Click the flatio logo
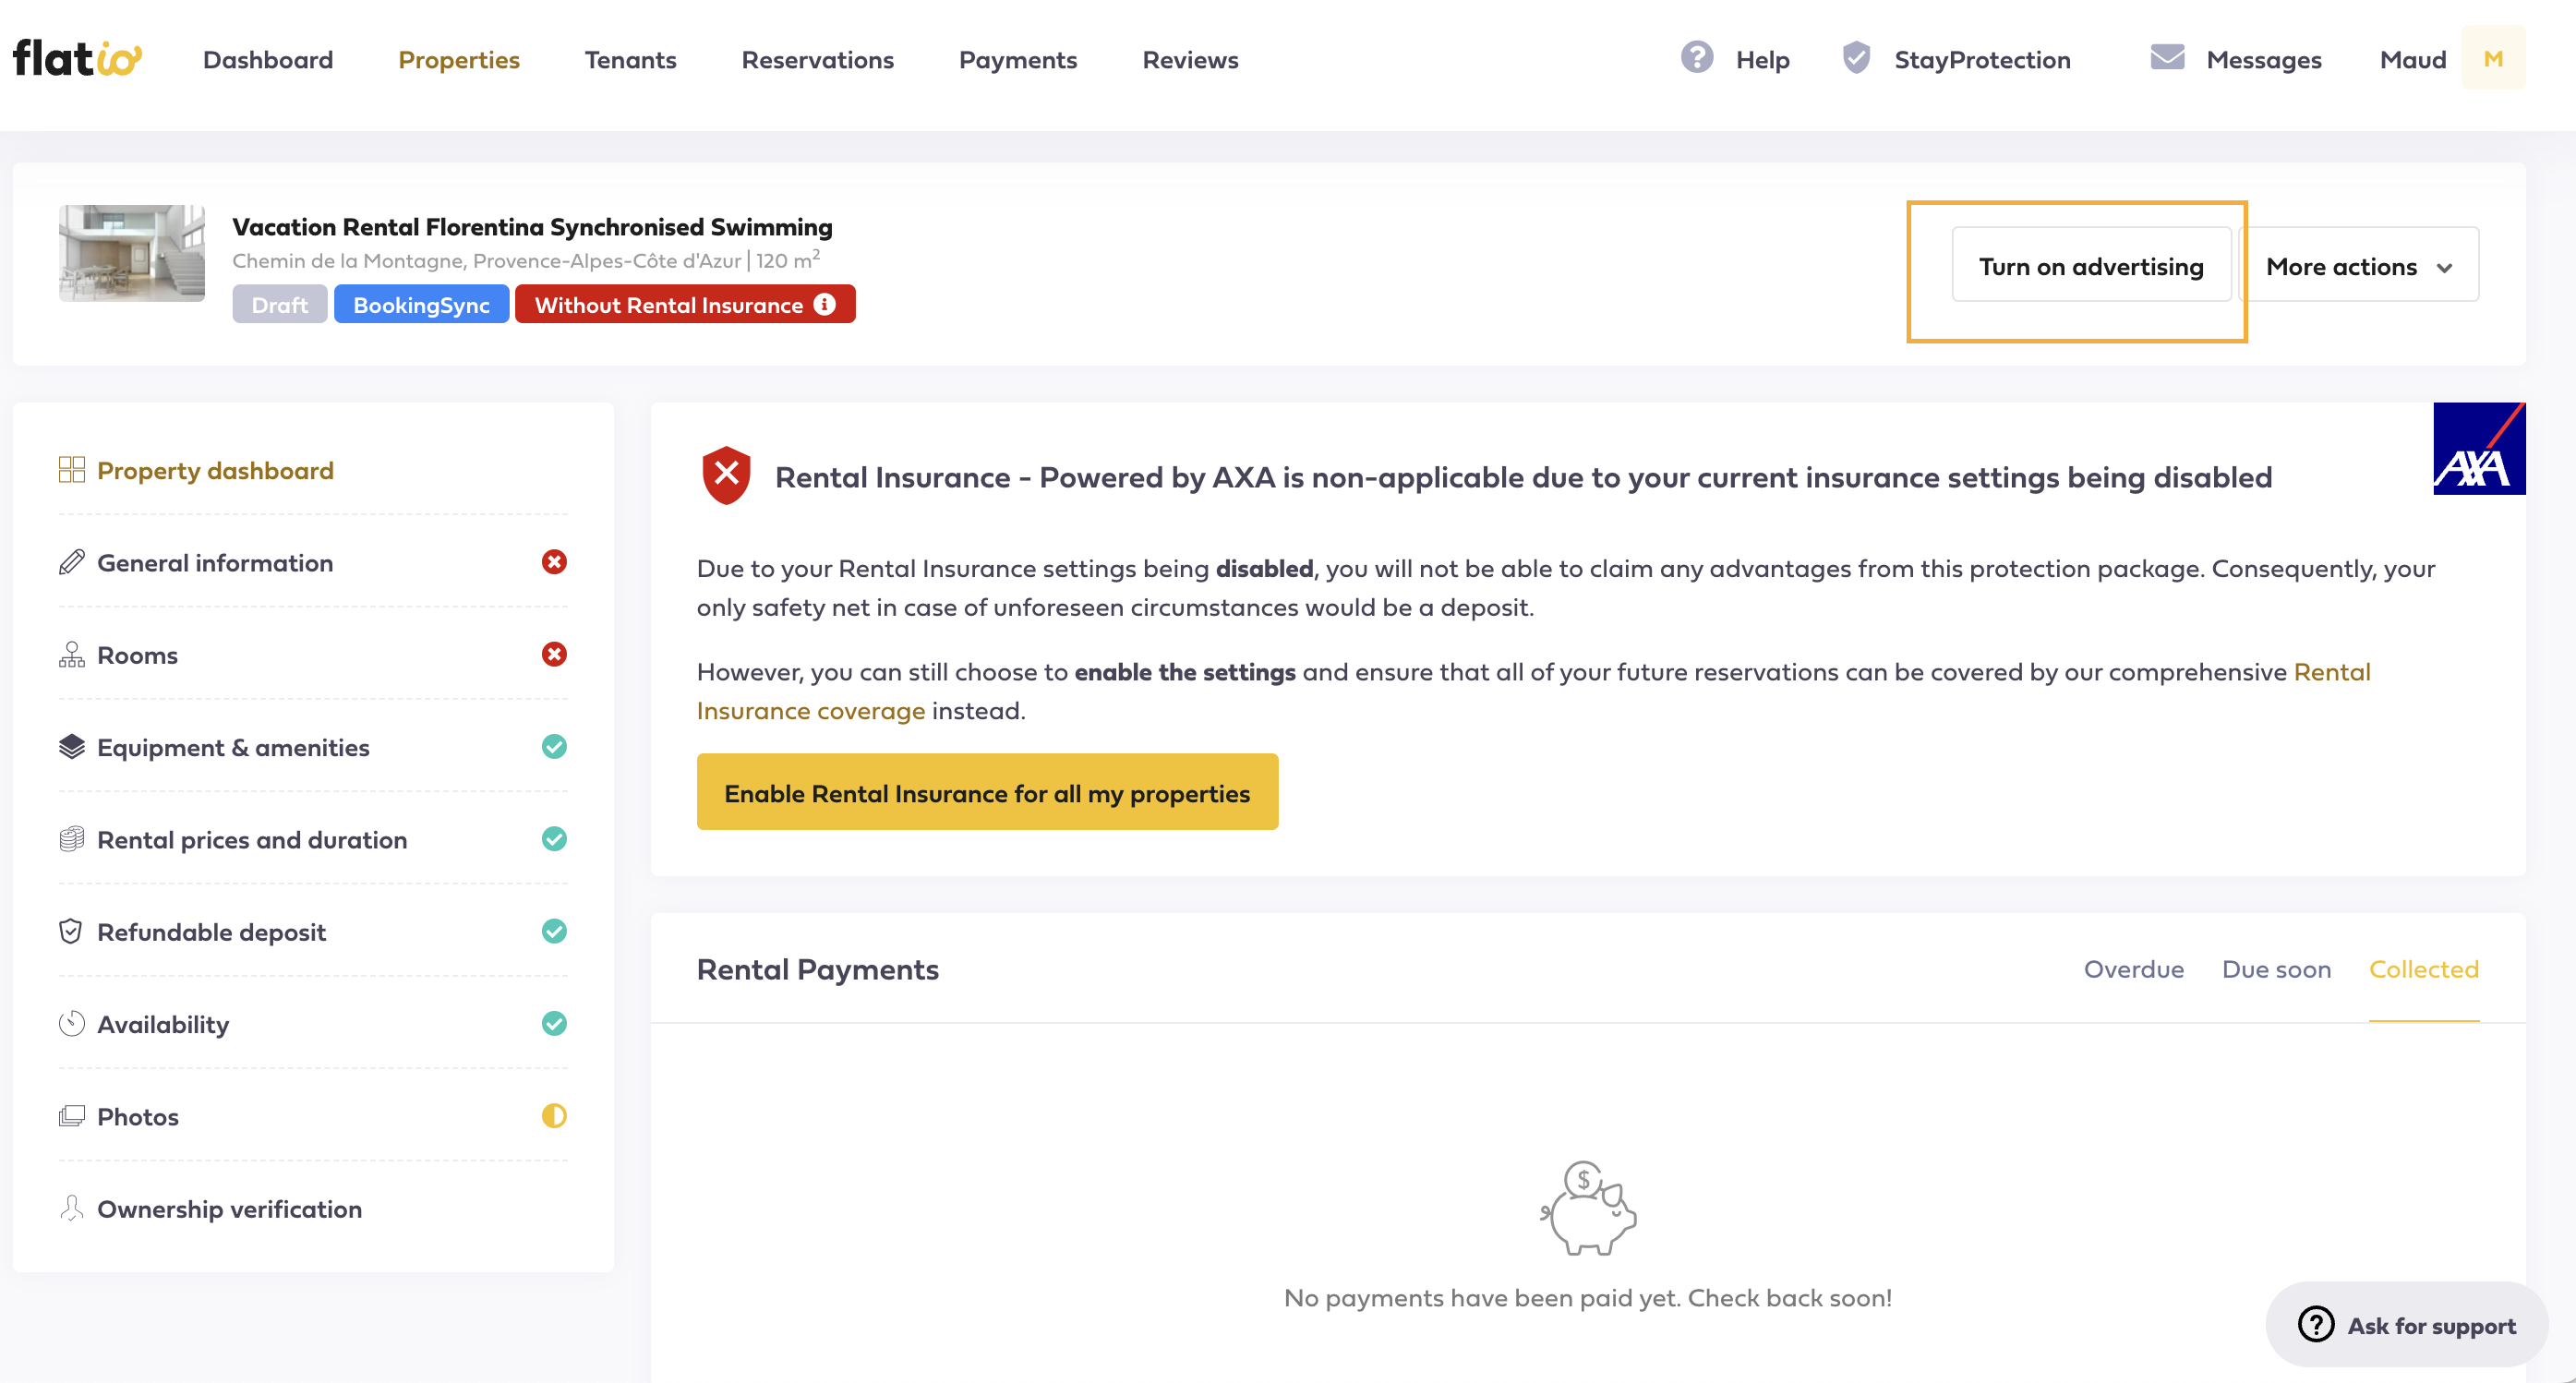The height and width of the screenshot is (1383, 2576). (x=77, y=58)
